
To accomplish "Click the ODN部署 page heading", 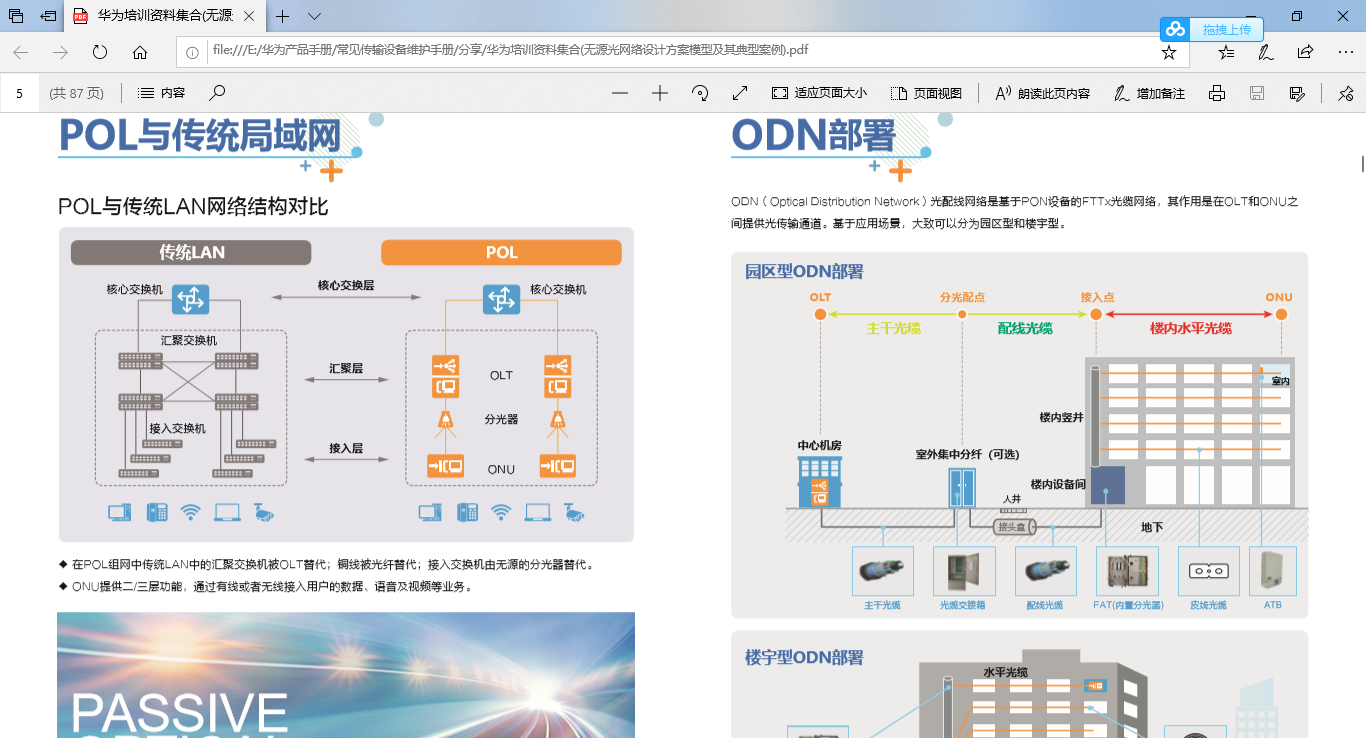I will click(813, 136).
